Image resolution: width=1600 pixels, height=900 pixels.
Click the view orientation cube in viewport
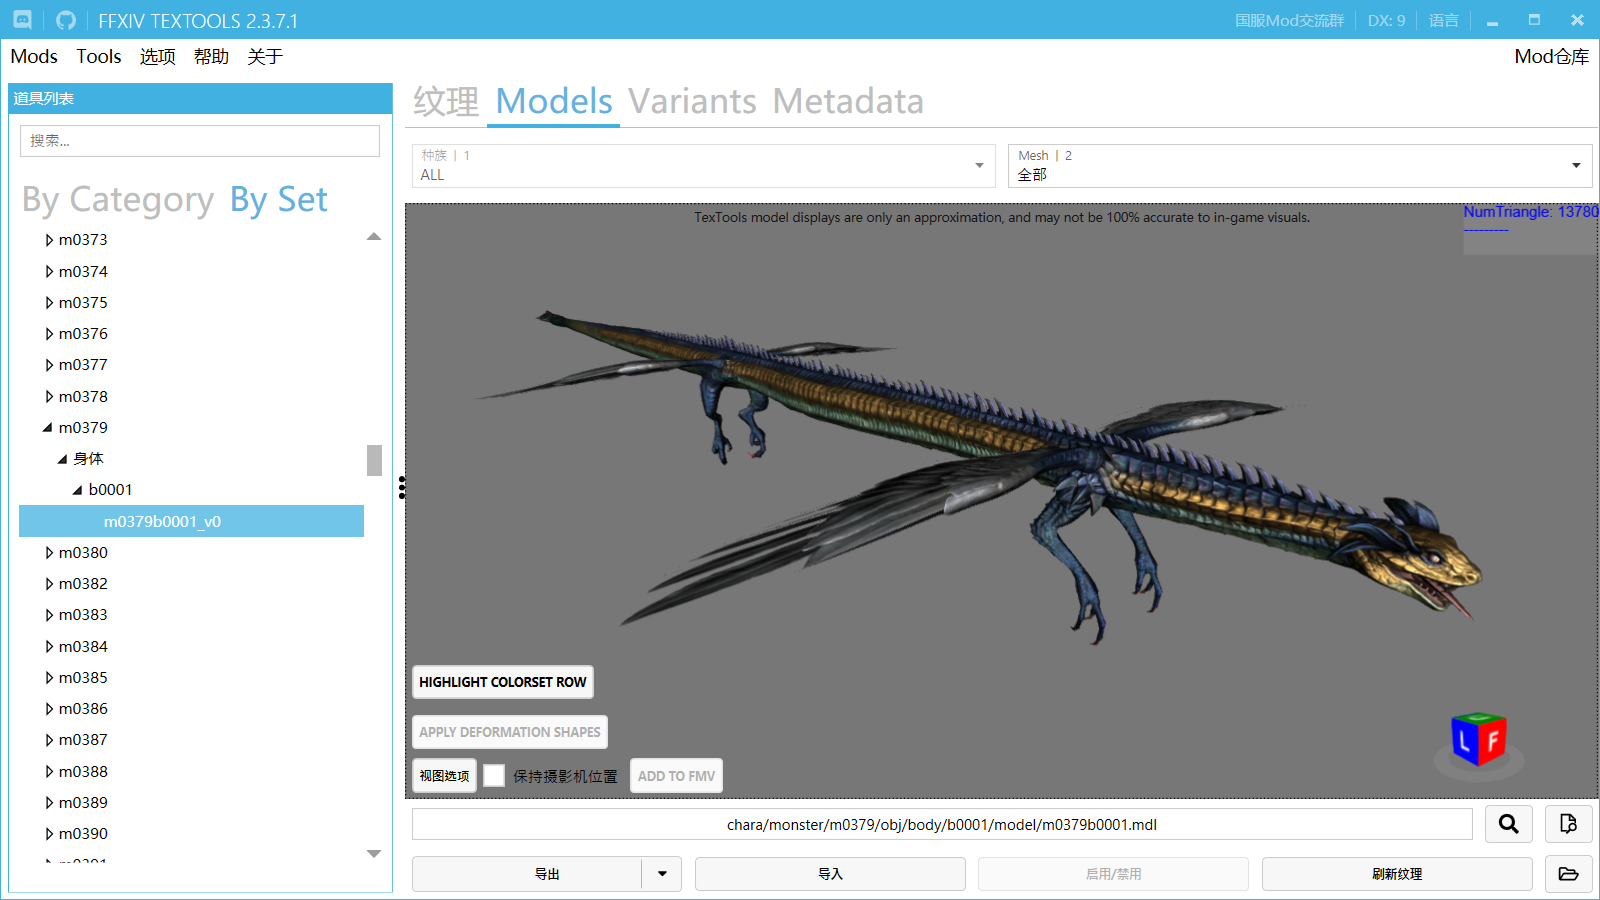click(x=1479, y=741)
